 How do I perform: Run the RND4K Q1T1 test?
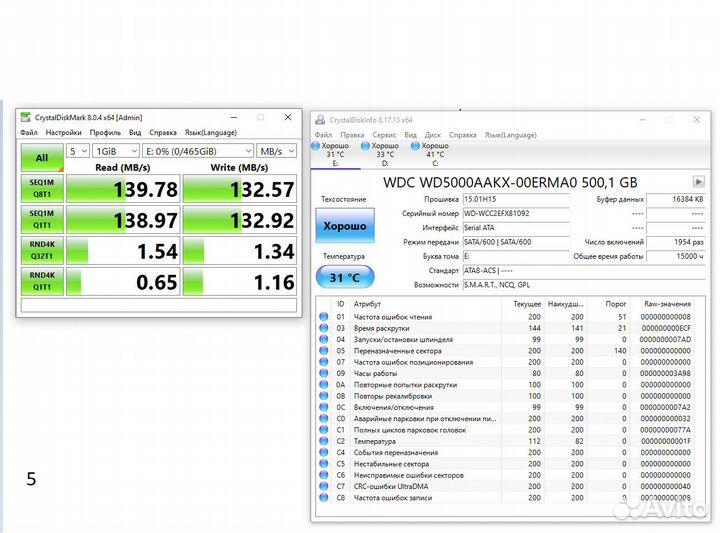point(42,281)
